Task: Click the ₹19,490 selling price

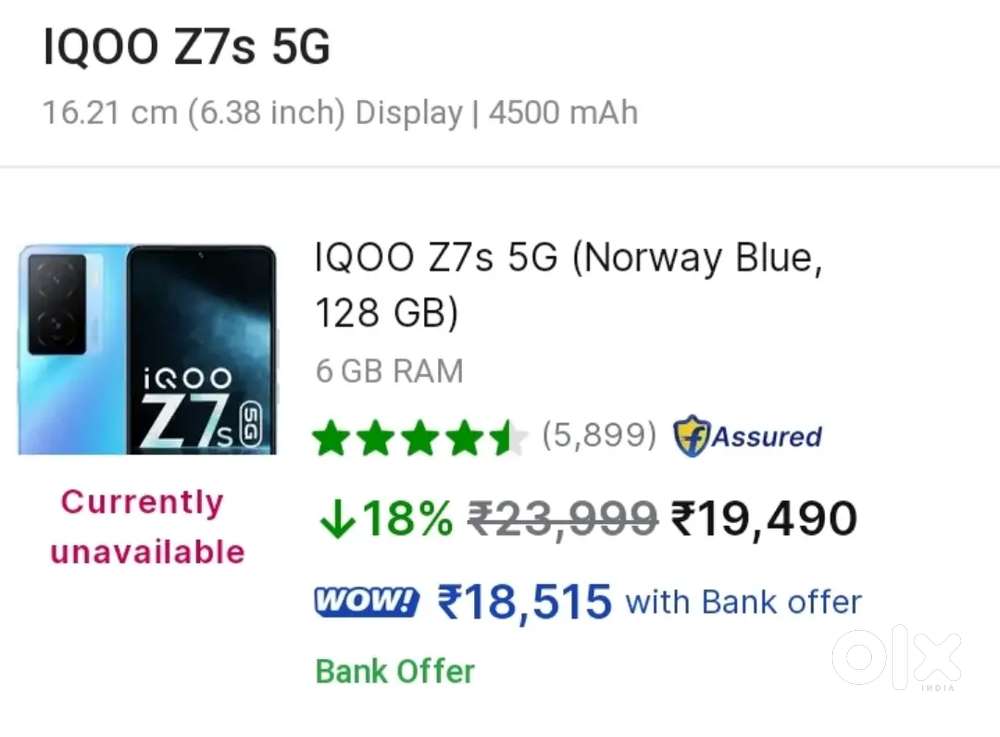Action: click(x=764, y=520)
